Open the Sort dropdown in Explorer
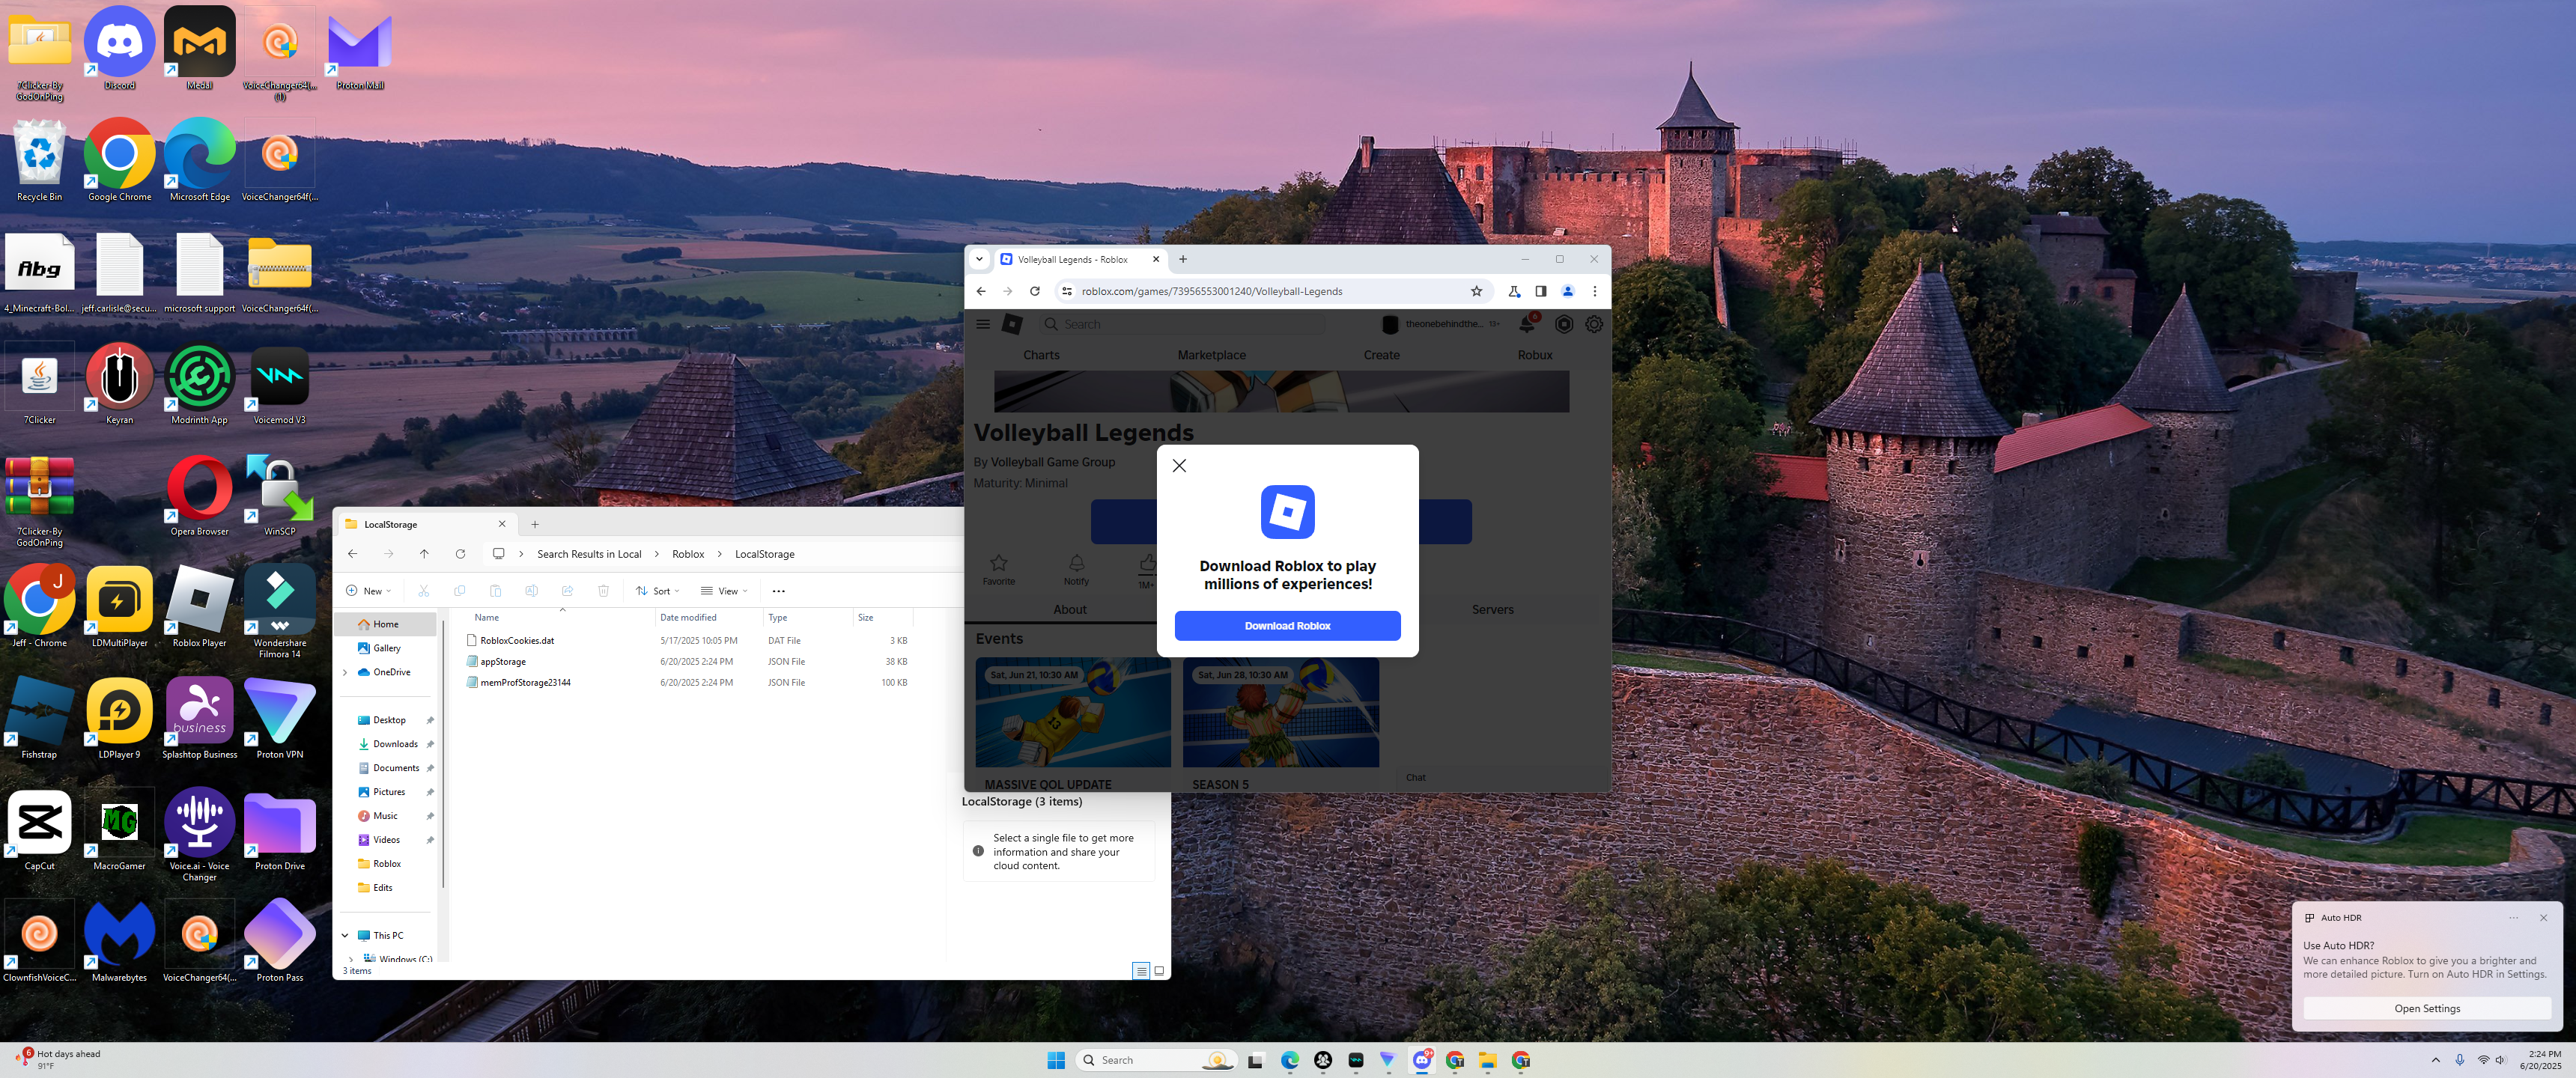The width and height of the screenshot is (2576, 1078). pos(658,591)
